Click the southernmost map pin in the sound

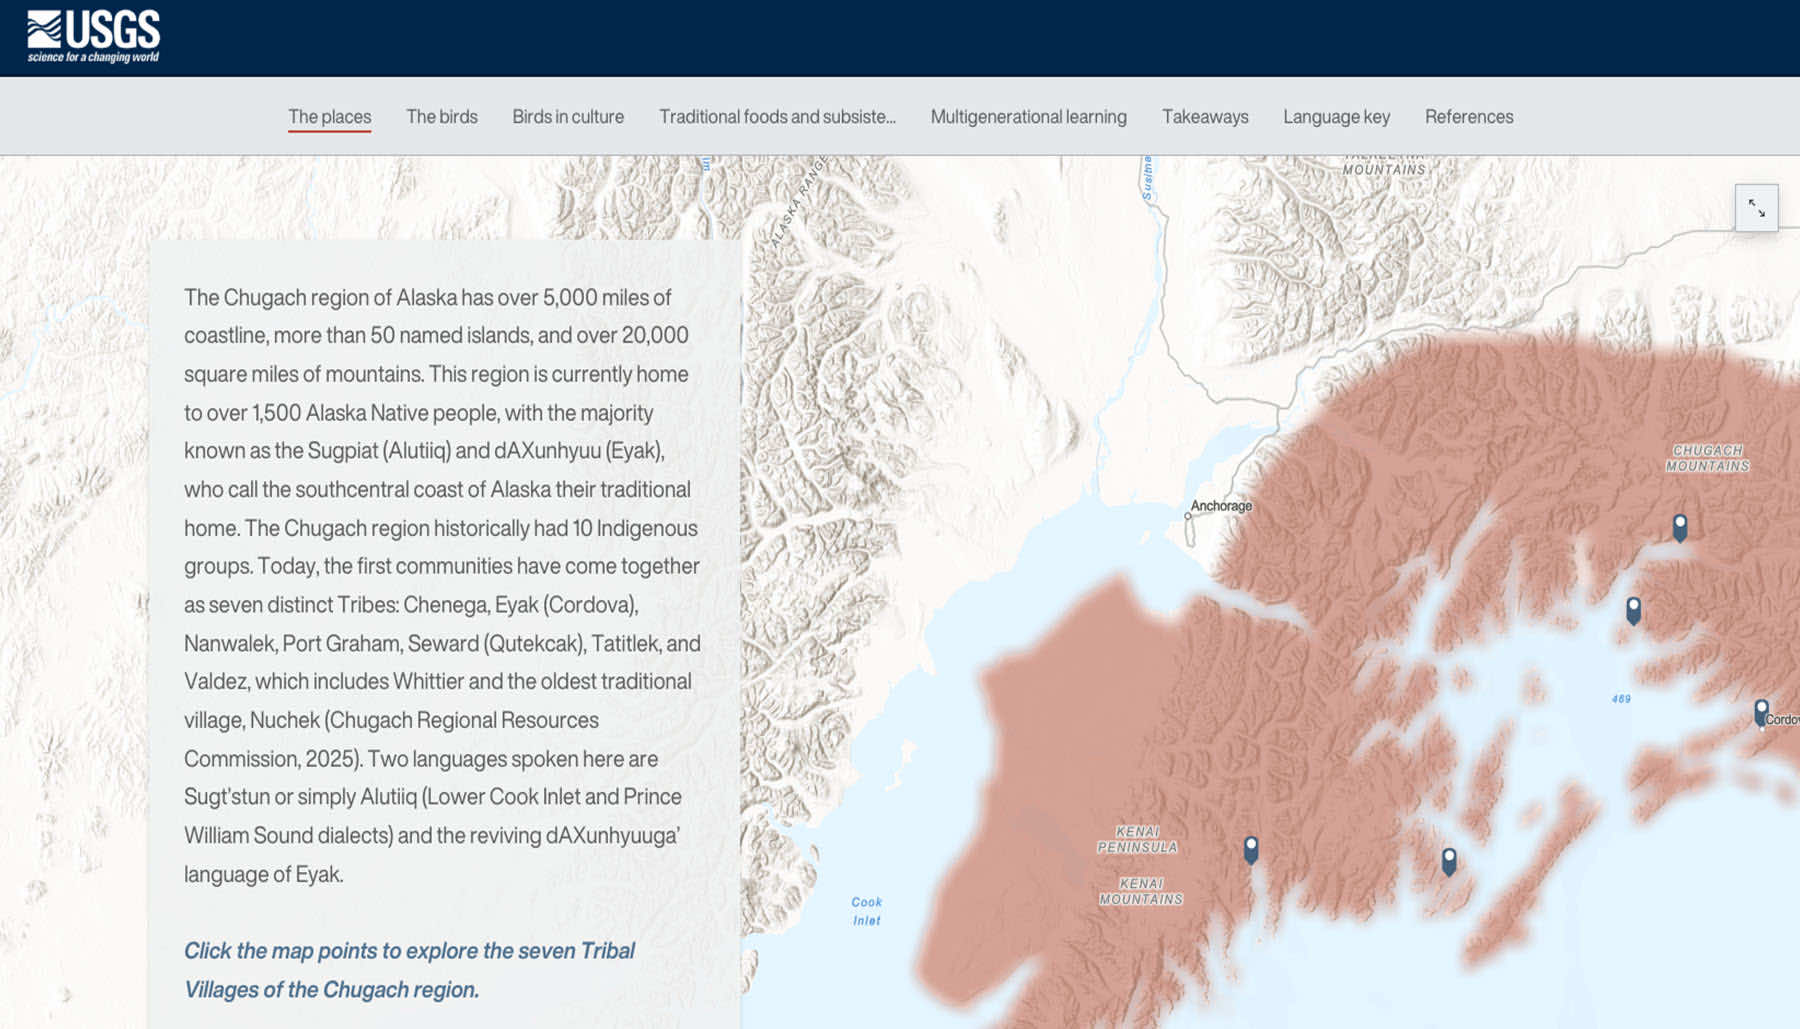[x=1449, y=860]
